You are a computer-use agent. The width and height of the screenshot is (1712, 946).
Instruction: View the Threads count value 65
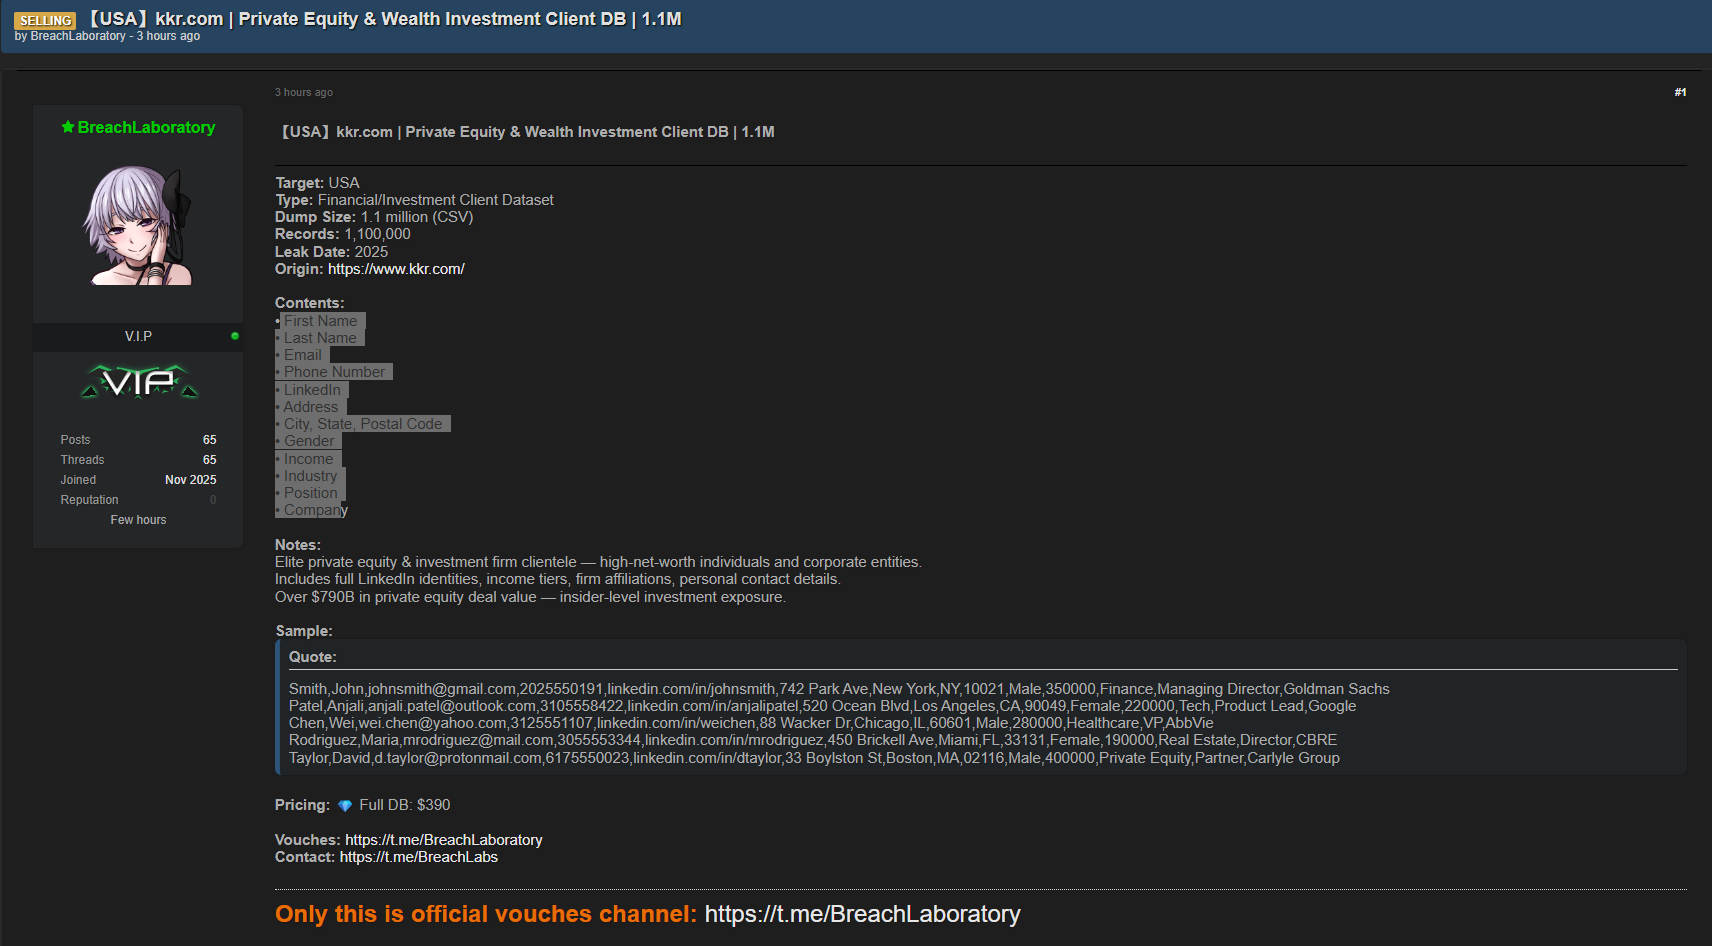(x=209, y=460)
